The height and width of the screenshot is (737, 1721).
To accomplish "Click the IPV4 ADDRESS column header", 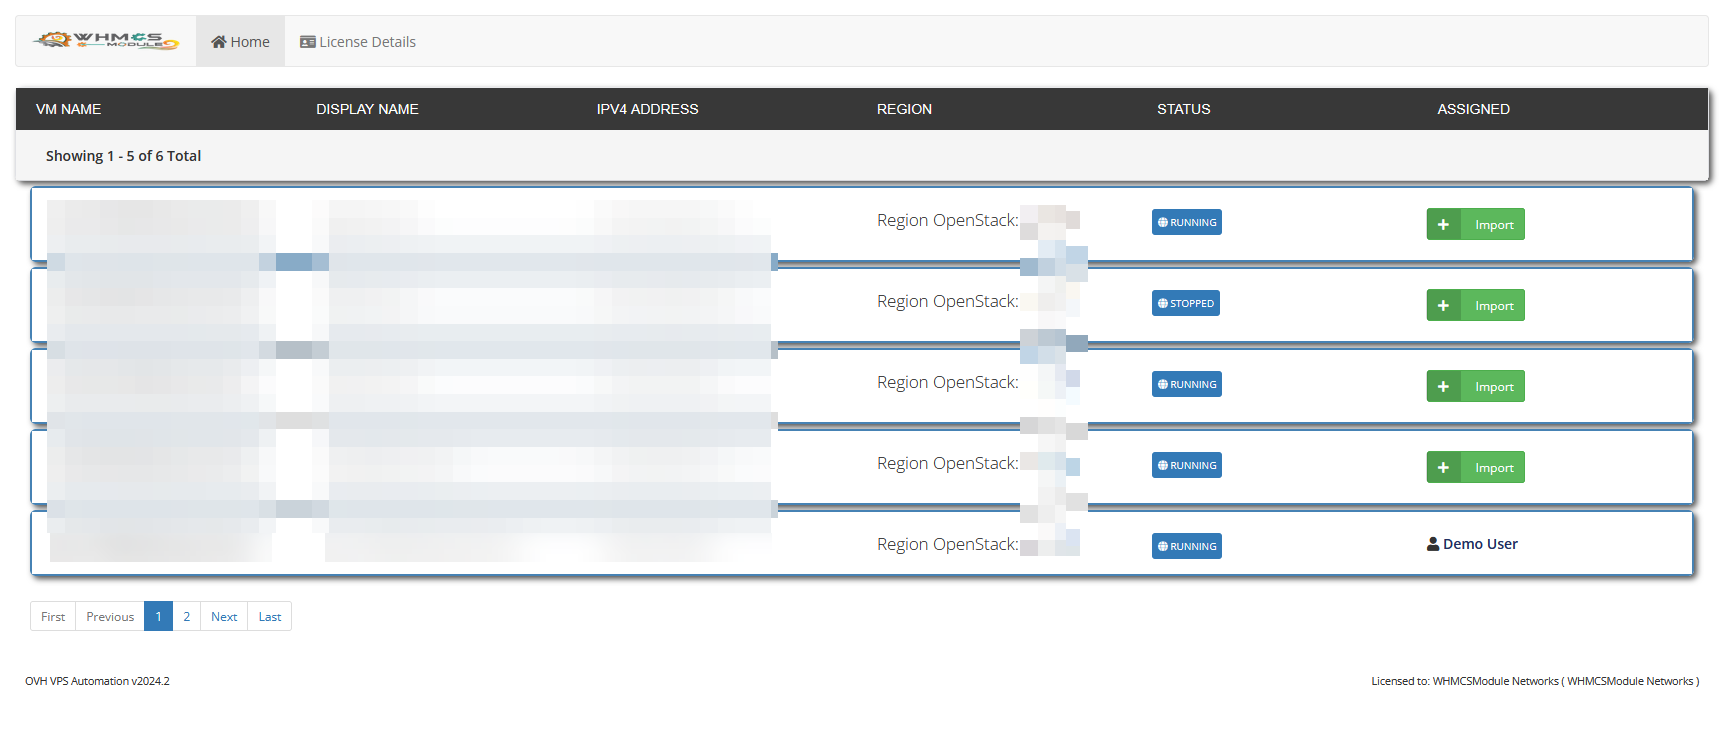I will [x=647, y=109].
